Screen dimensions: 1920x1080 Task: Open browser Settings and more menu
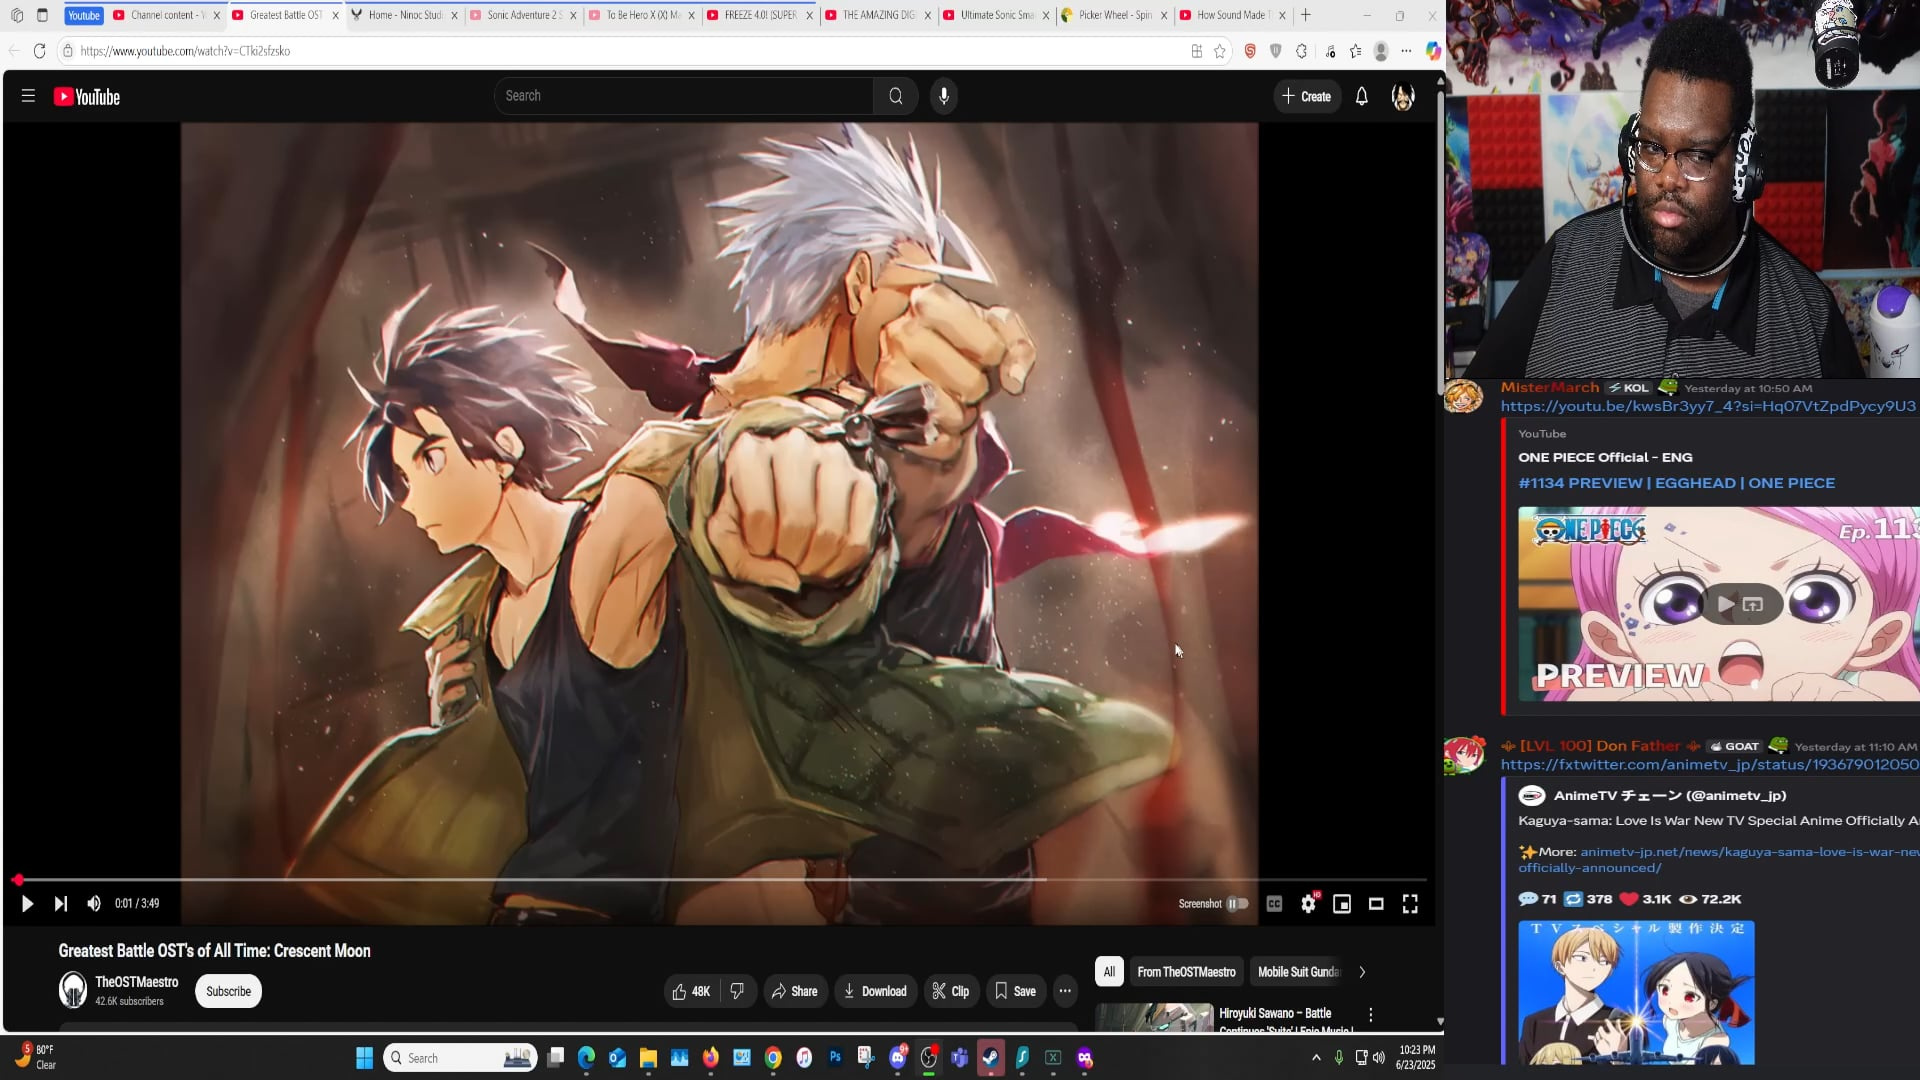pos(1407,51)
